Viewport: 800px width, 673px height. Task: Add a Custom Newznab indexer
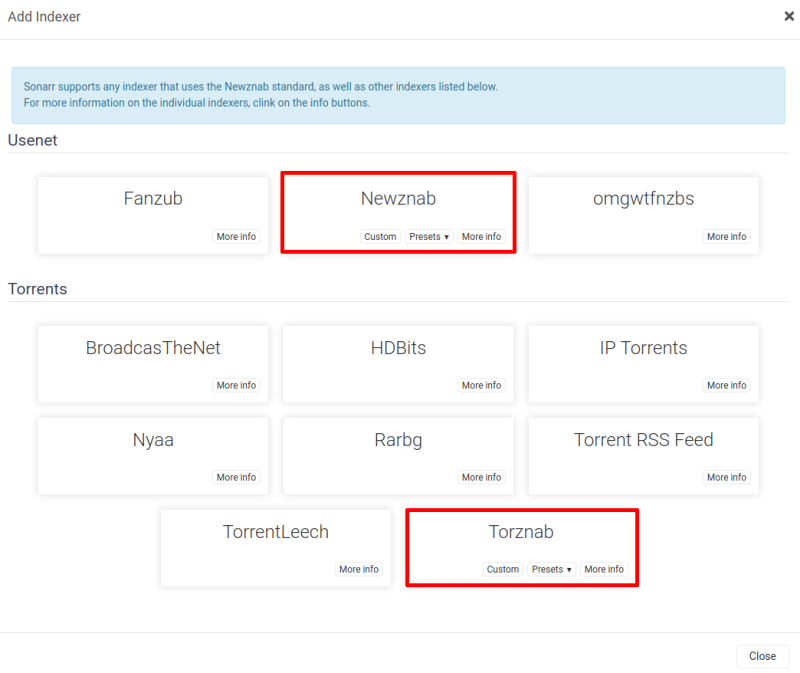(x=380, y=236)
